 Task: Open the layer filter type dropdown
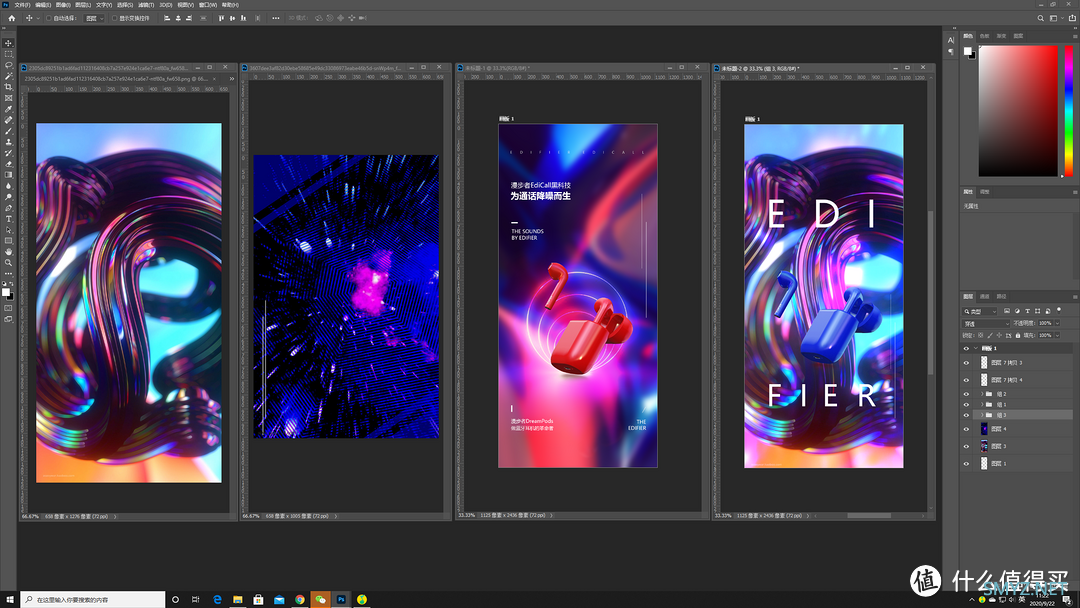981,311
